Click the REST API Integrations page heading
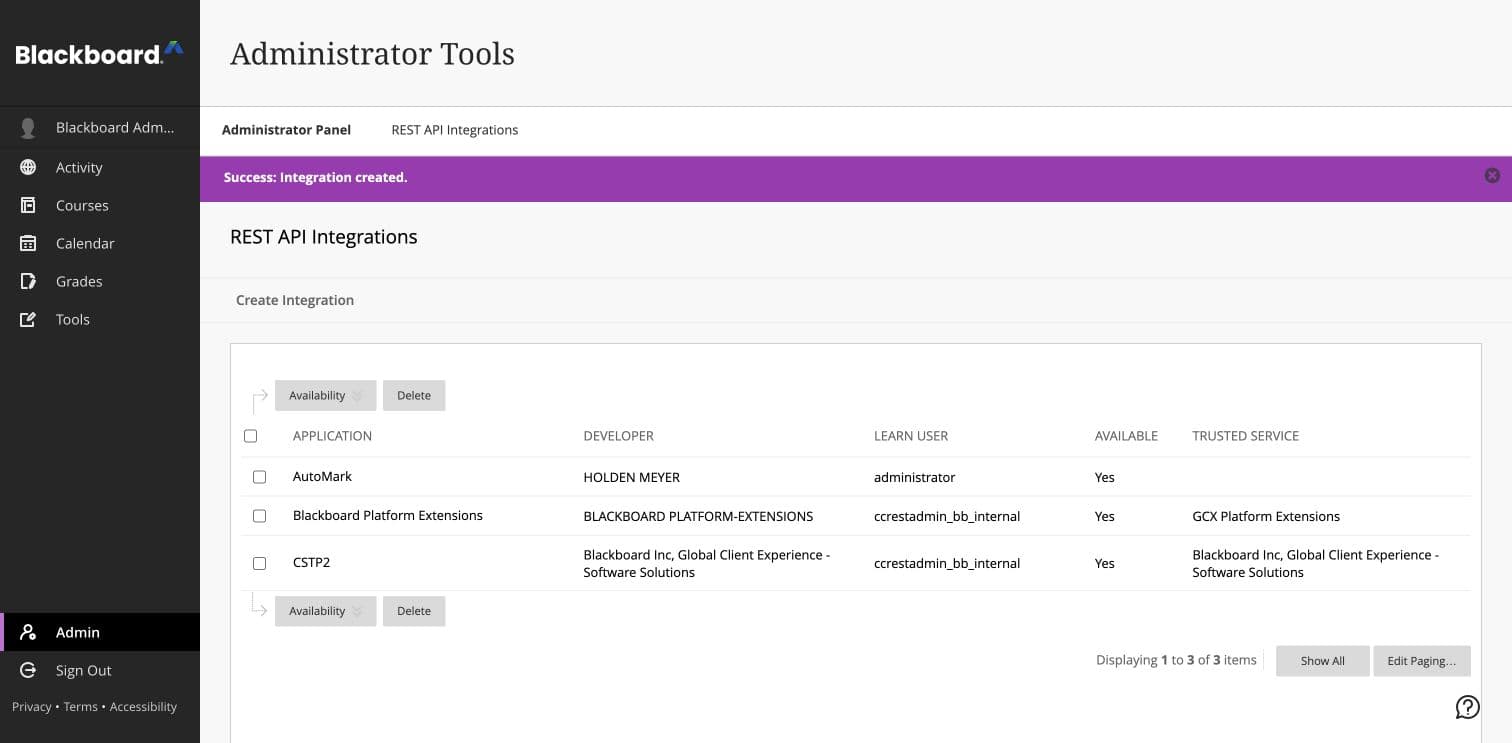 click(x=323, y=237)
